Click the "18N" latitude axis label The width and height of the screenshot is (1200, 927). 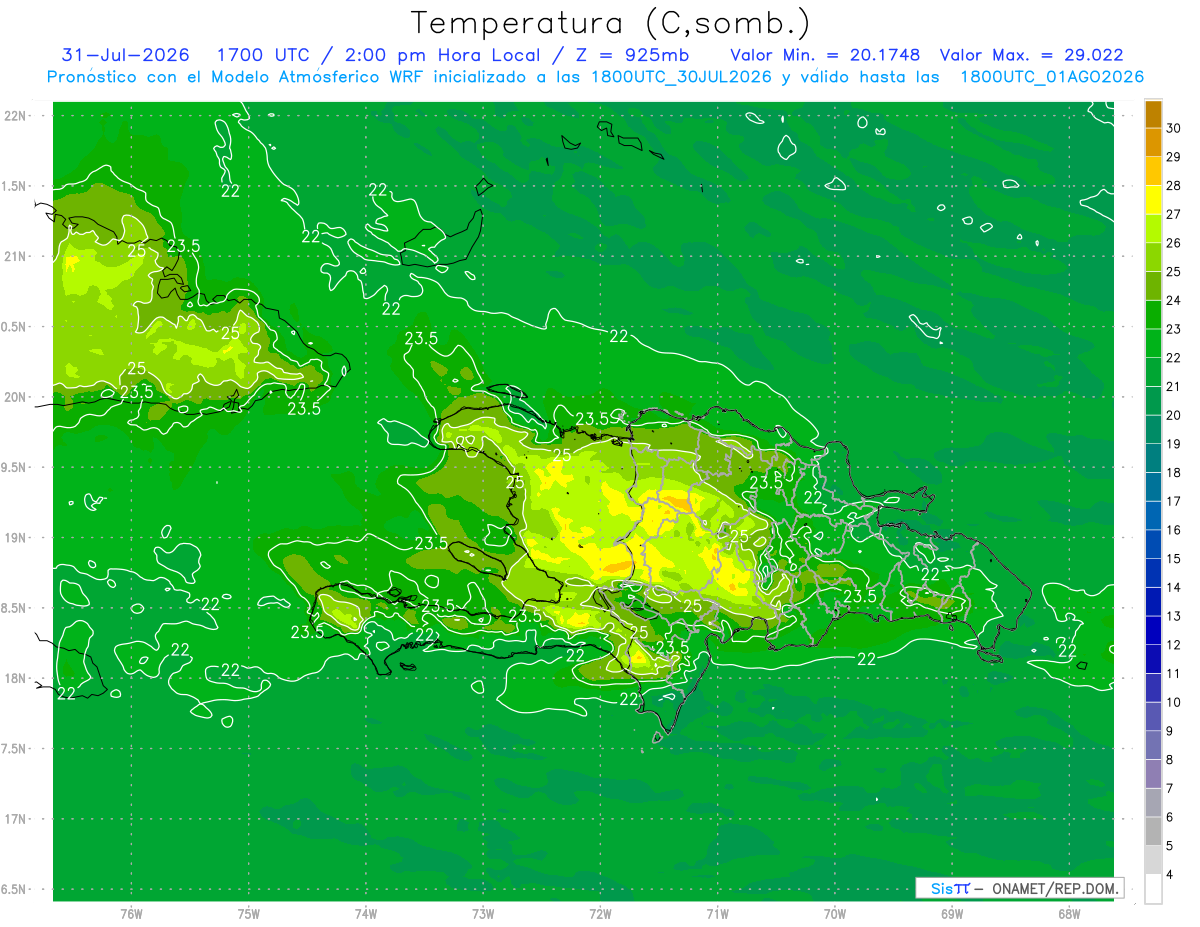[17, 679]
